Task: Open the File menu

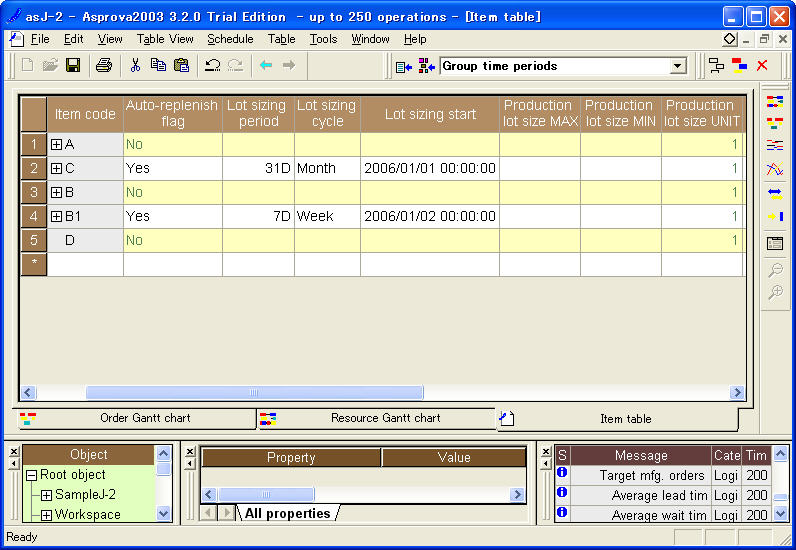Action: [x=40, y=39]
